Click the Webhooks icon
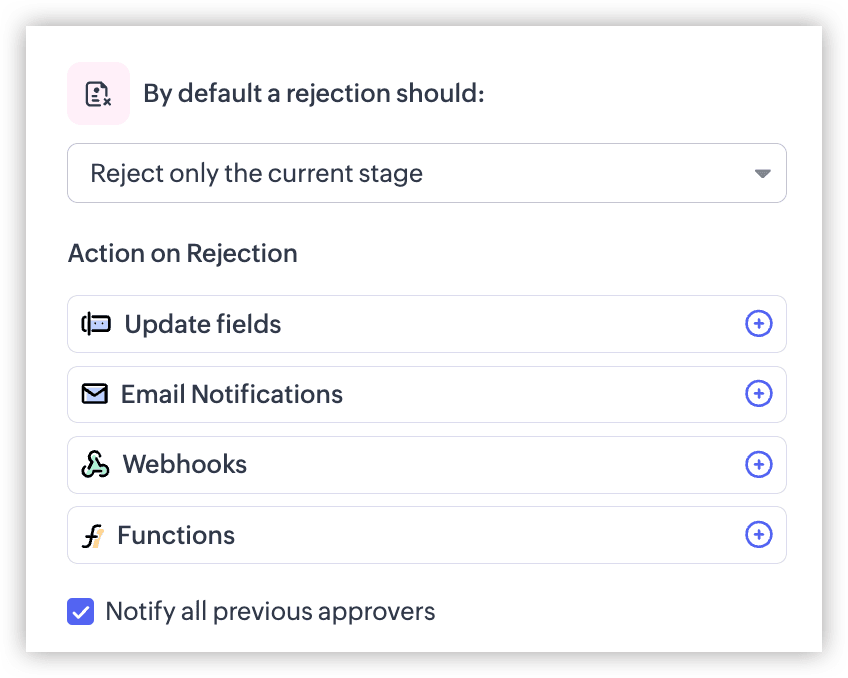 pos(95,464)
